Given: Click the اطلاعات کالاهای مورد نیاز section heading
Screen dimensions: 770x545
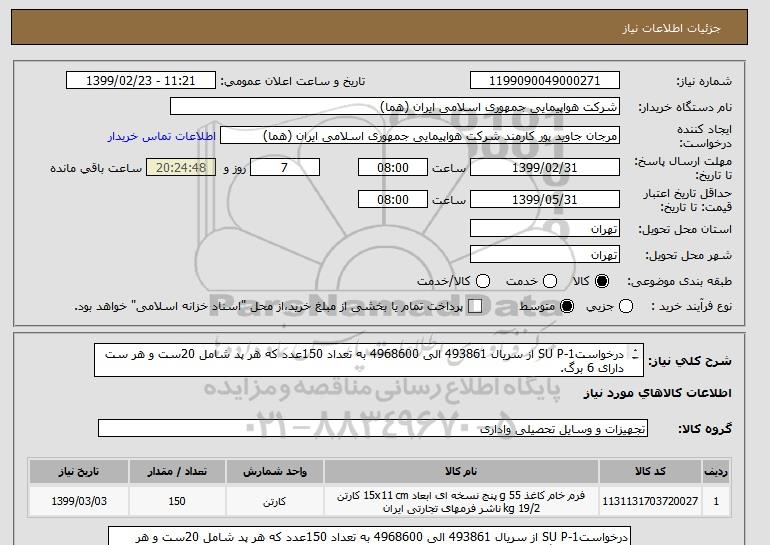Looking at the screenshot, I should [x=658, y=393].
